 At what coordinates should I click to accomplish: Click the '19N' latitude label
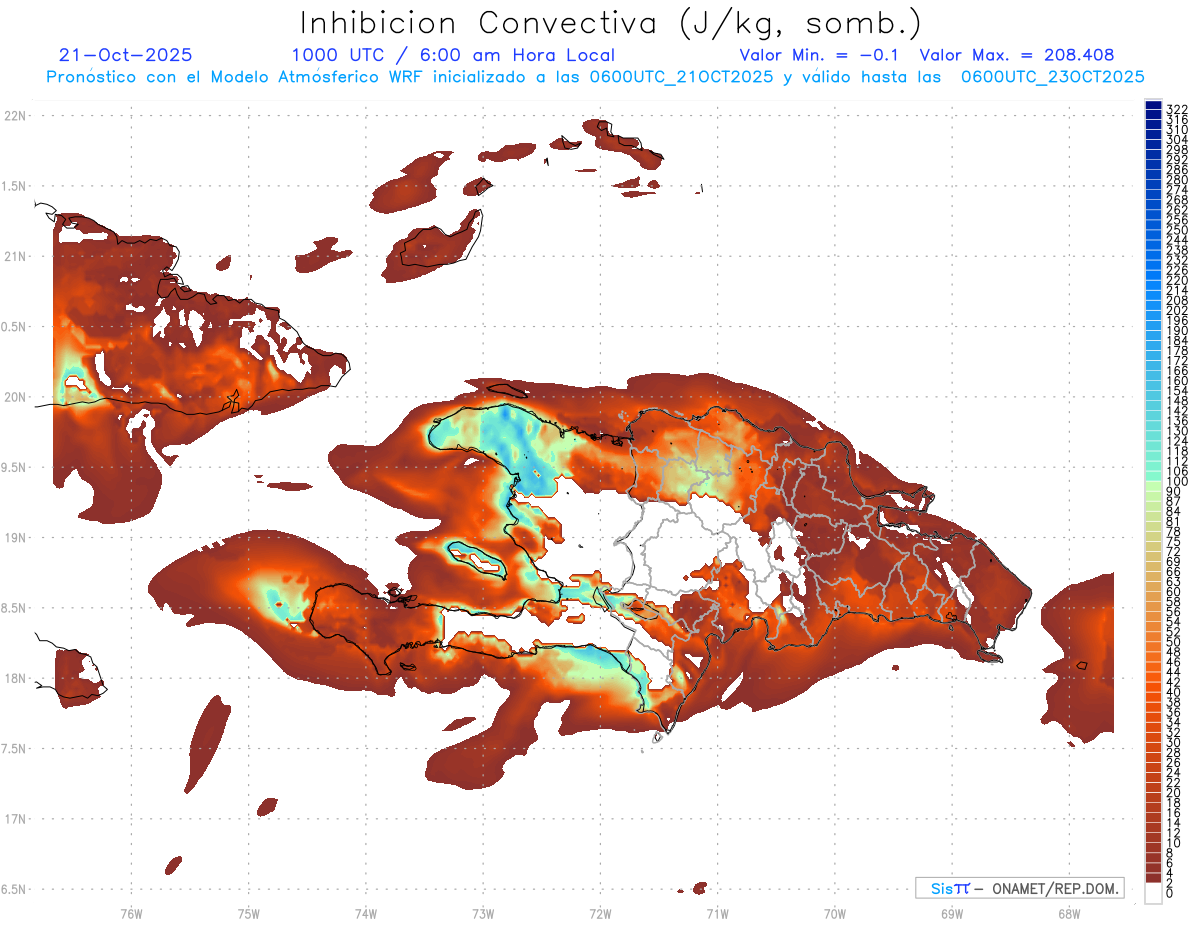coord(14,538)
